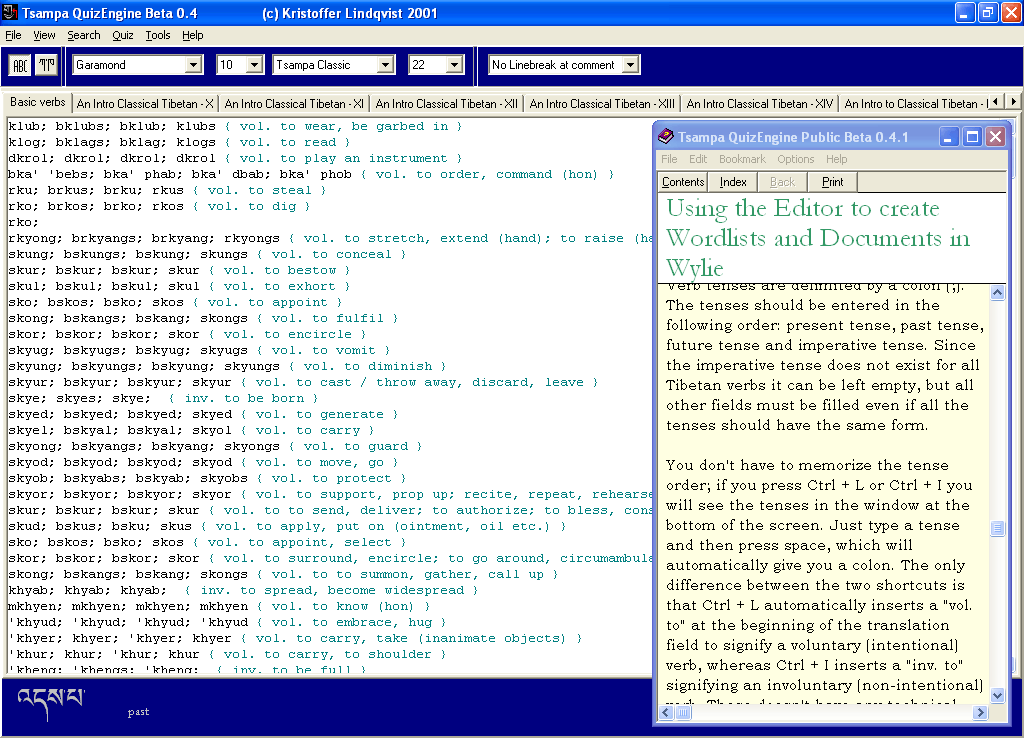
Task: Click the ABC Latin script mode icon
Action: (x=20, y=65)
